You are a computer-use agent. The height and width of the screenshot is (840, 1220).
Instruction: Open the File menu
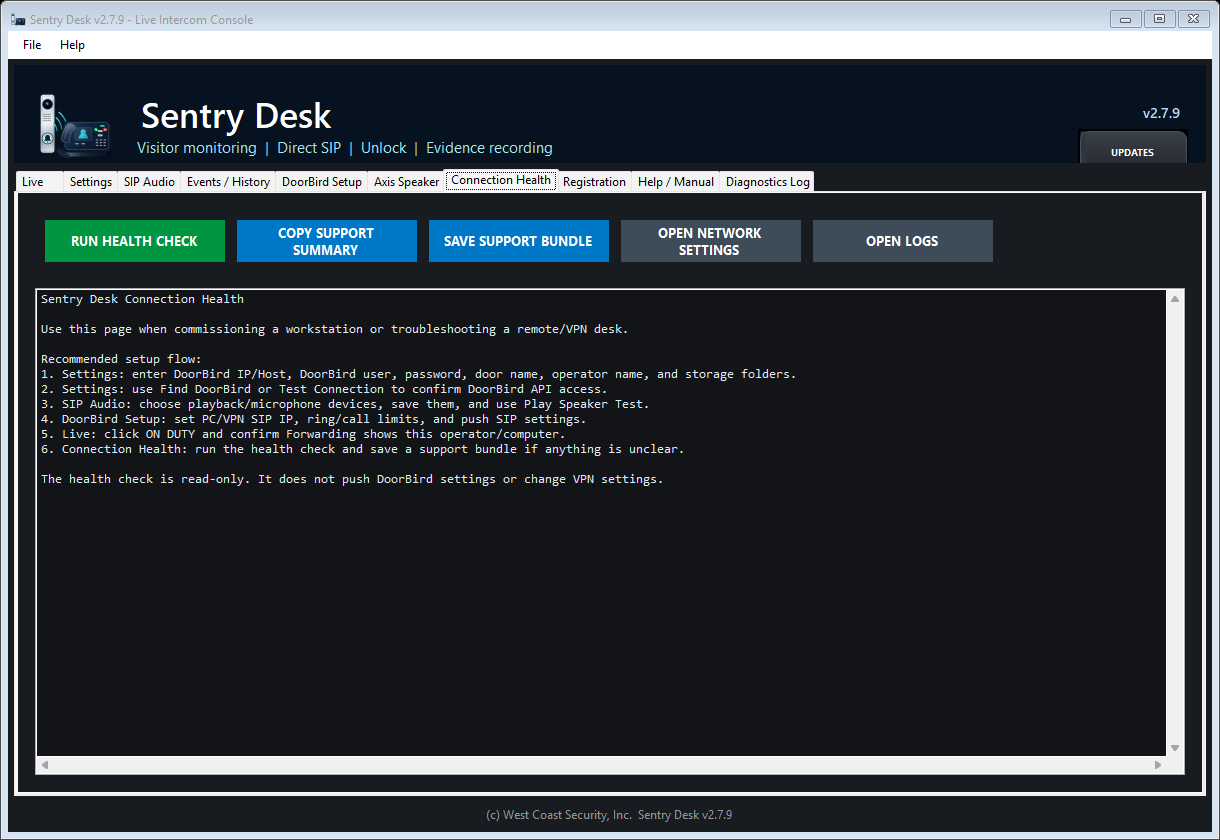coord(32,45)
